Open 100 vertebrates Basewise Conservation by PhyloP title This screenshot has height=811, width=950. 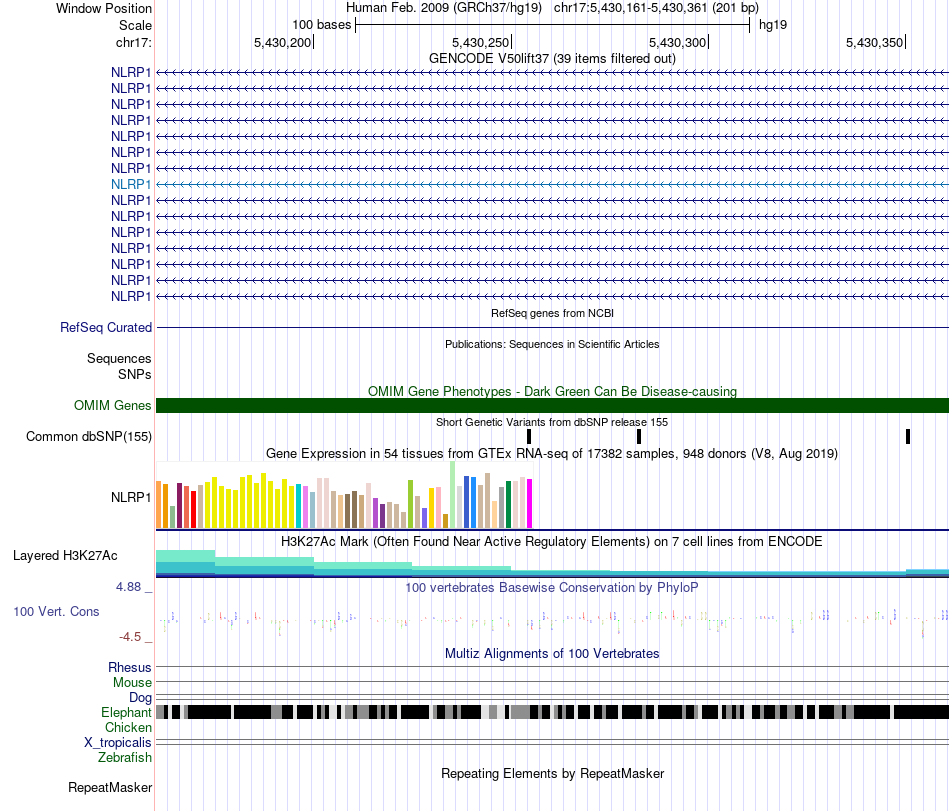point(552,588)
